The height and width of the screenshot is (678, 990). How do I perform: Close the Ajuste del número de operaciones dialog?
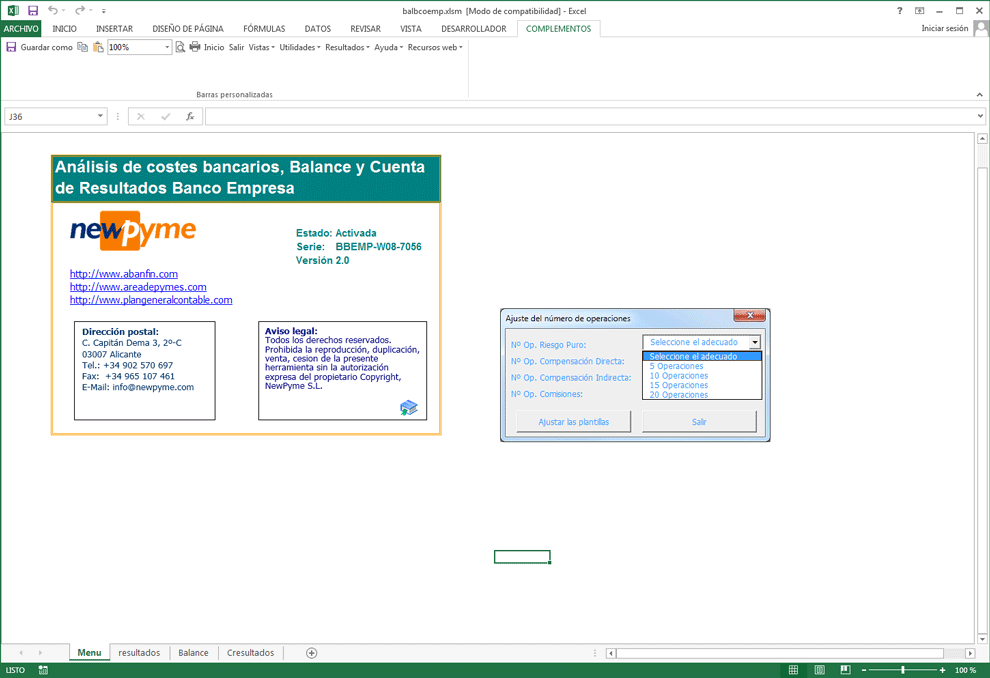749,316
